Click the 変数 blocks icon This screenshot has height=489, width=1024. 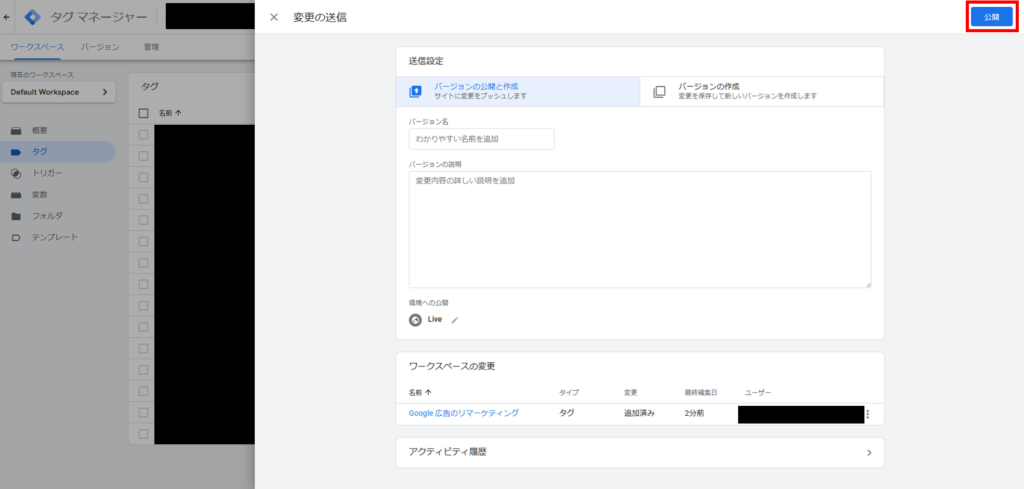[16, 195]
